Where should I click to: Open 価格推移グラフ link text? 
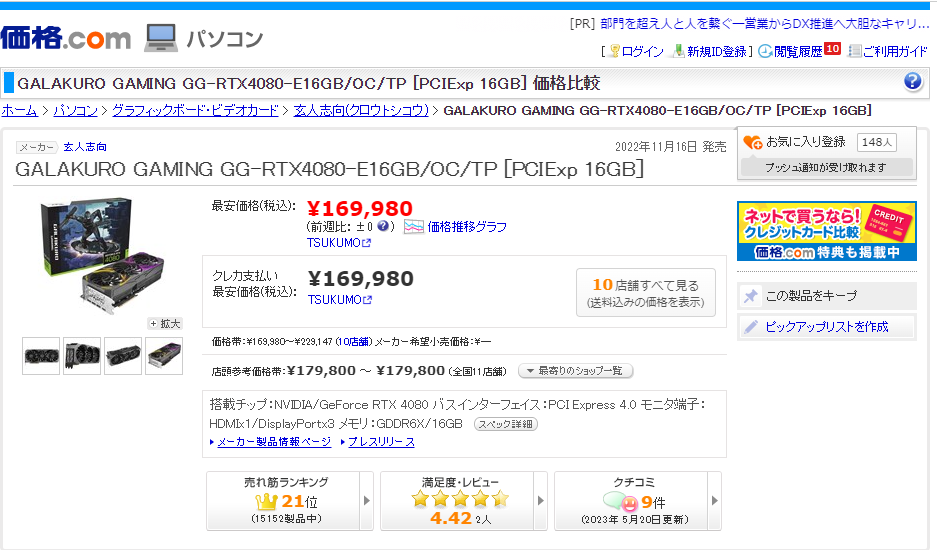[x=467, y=227]
